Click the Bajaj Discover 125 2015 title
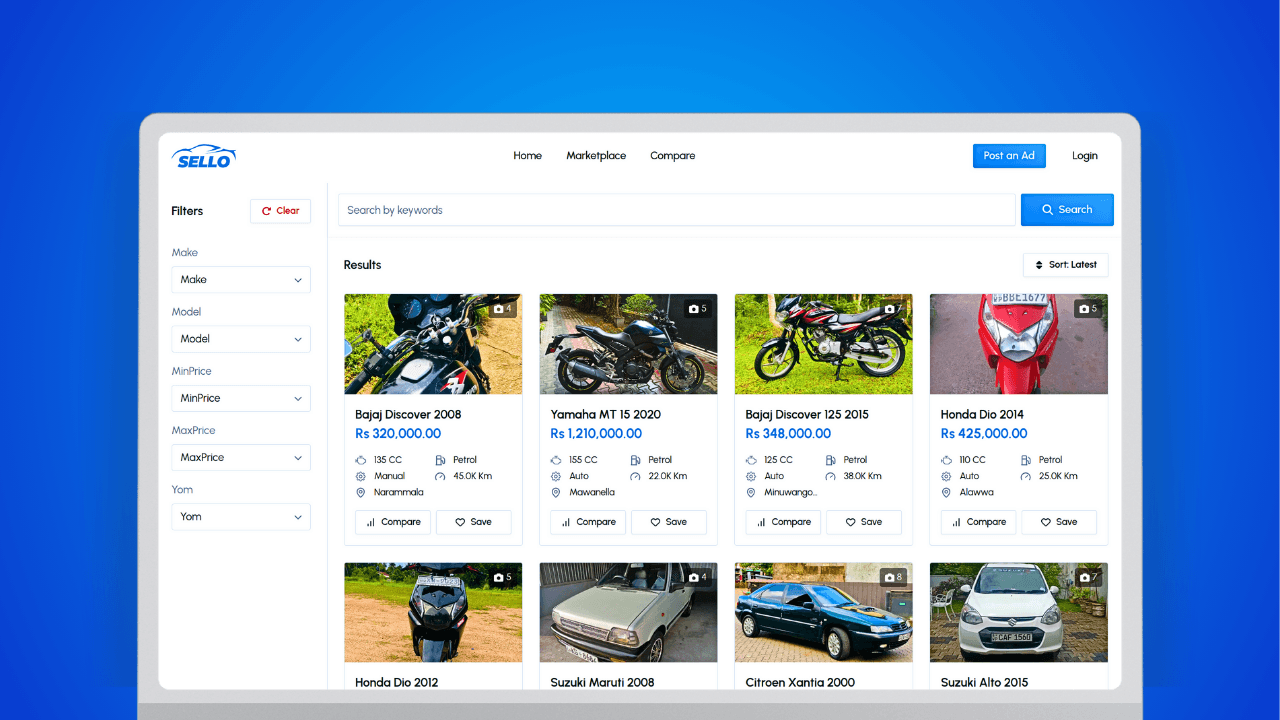 tap(807, 415)
